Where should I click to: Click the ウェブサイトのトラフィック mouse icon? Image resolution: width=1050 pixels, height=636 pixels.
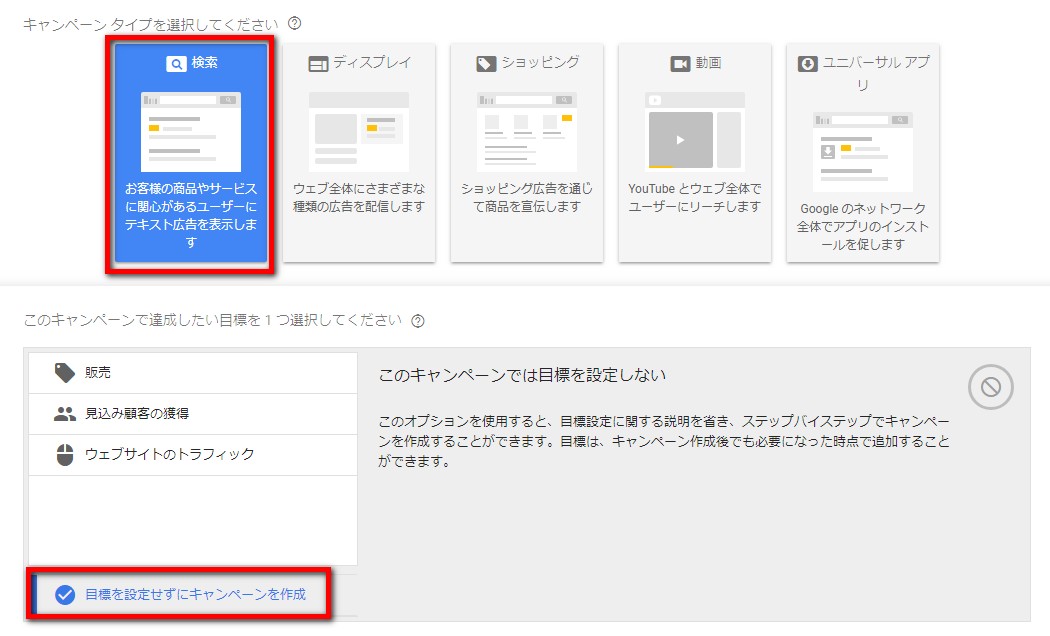coord(65,455)
